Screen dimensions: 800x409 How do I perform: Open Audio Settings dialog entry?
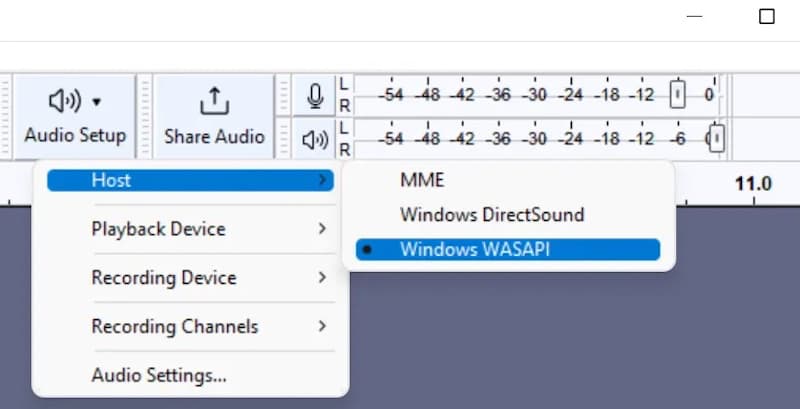190,375
